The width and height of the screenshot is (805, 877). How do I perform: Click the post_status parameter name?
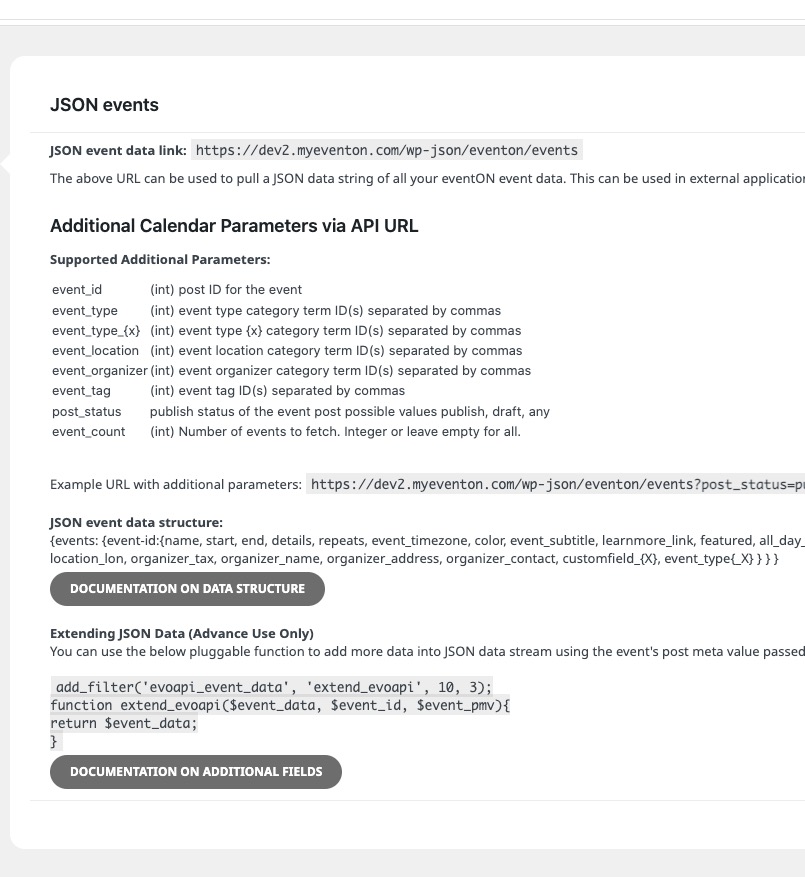86,412
